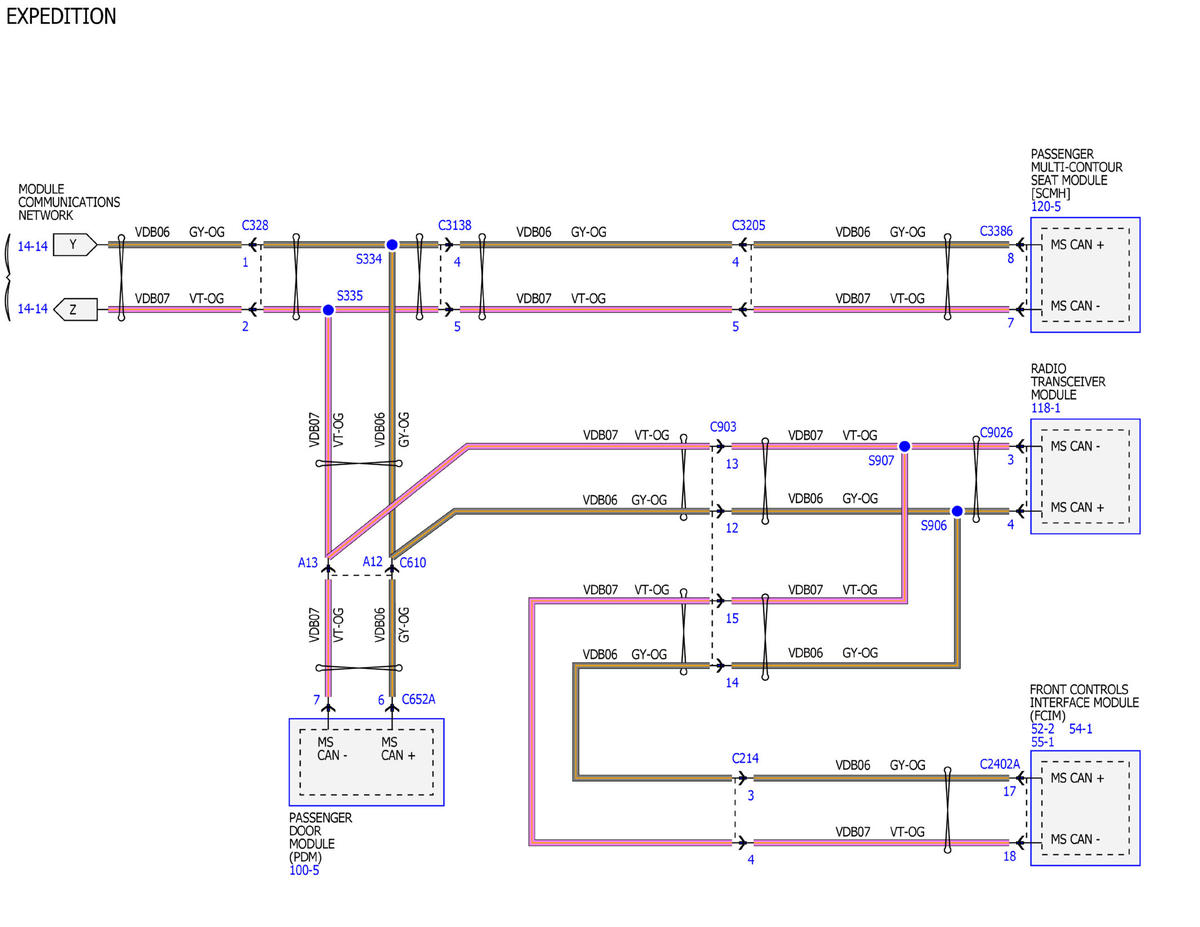Select the S907 splice dot
The width and height of the screenshot is (1200, 927).
coord(904,446)
